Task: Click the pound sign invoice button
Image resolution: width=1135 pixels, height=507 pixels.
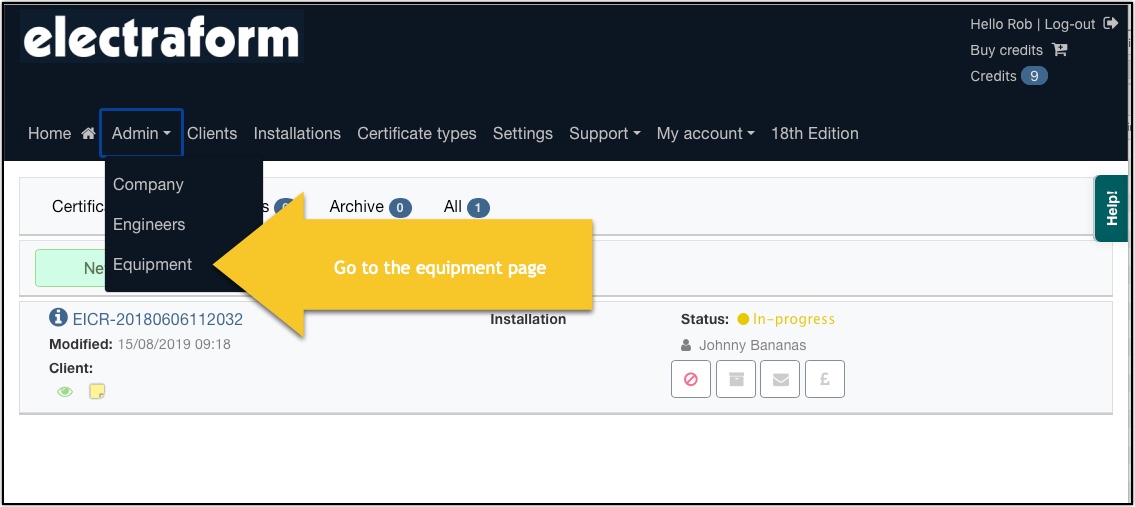Action: tap(825, 379)
